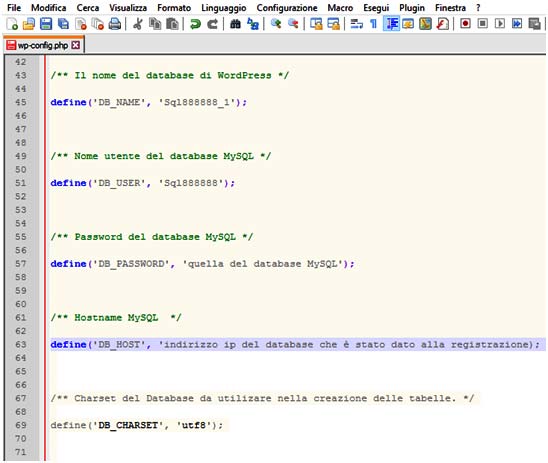Click line 63 DB_HOST define statement

tap(295, 345)
